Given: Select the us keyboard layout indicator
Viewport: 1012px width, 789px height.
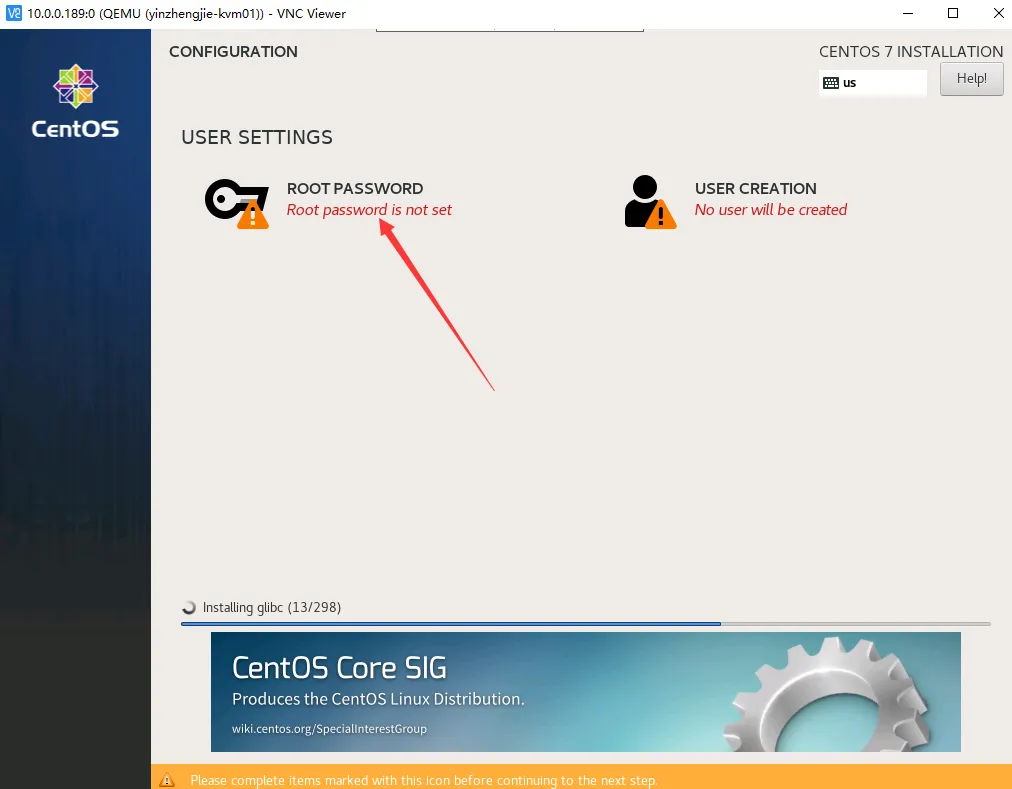Looking at the screenshot, I should pyautogui.click(x=873, y=83).
